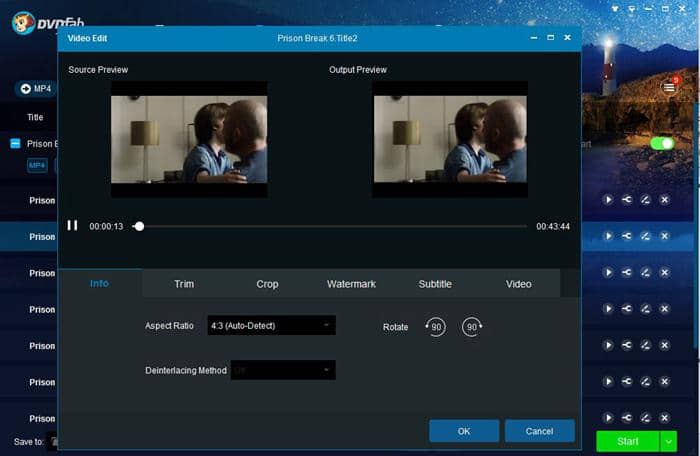Switch to the Crop tab

pyautogui.click(x=267, y=284)
